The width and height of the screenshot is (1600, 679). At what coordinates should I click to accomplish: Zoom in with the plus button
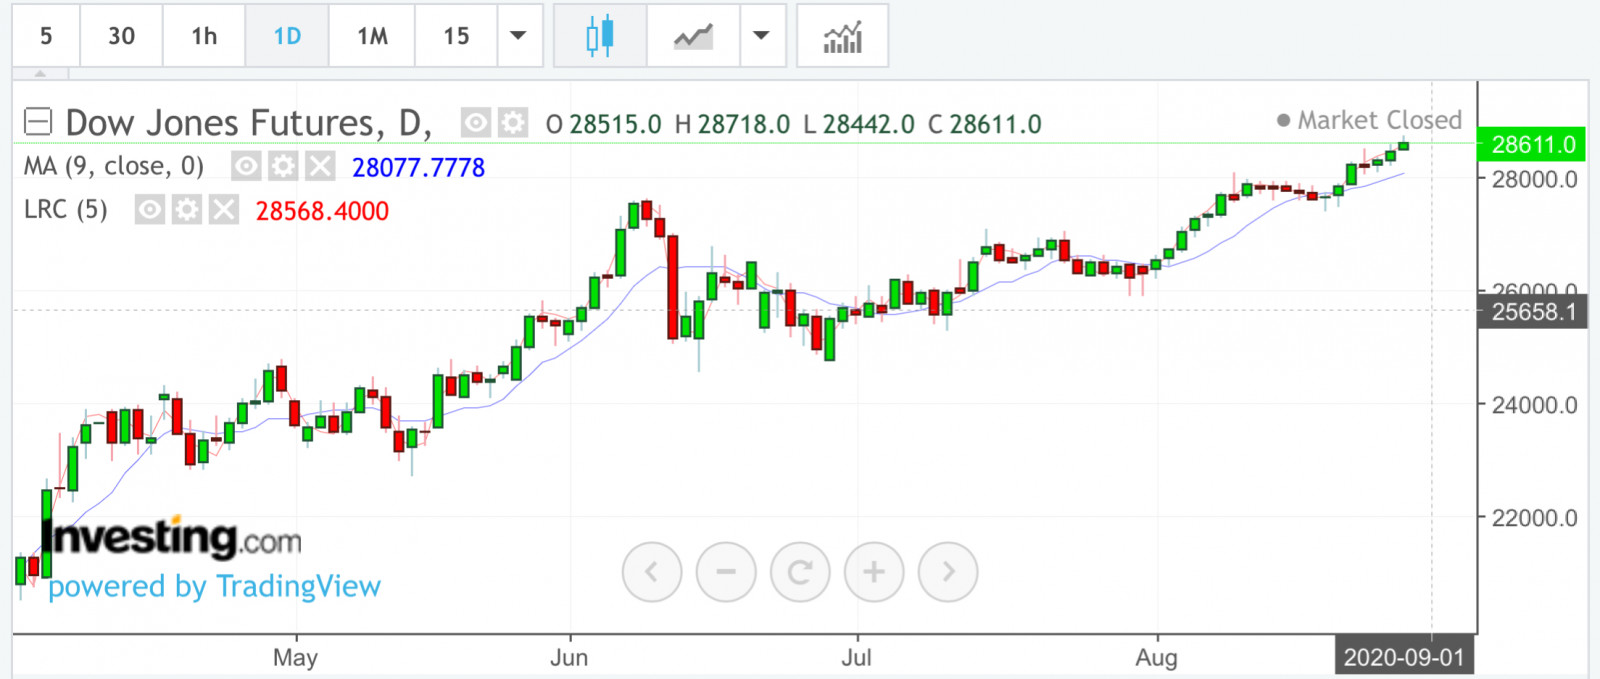(x=874, y=572)
